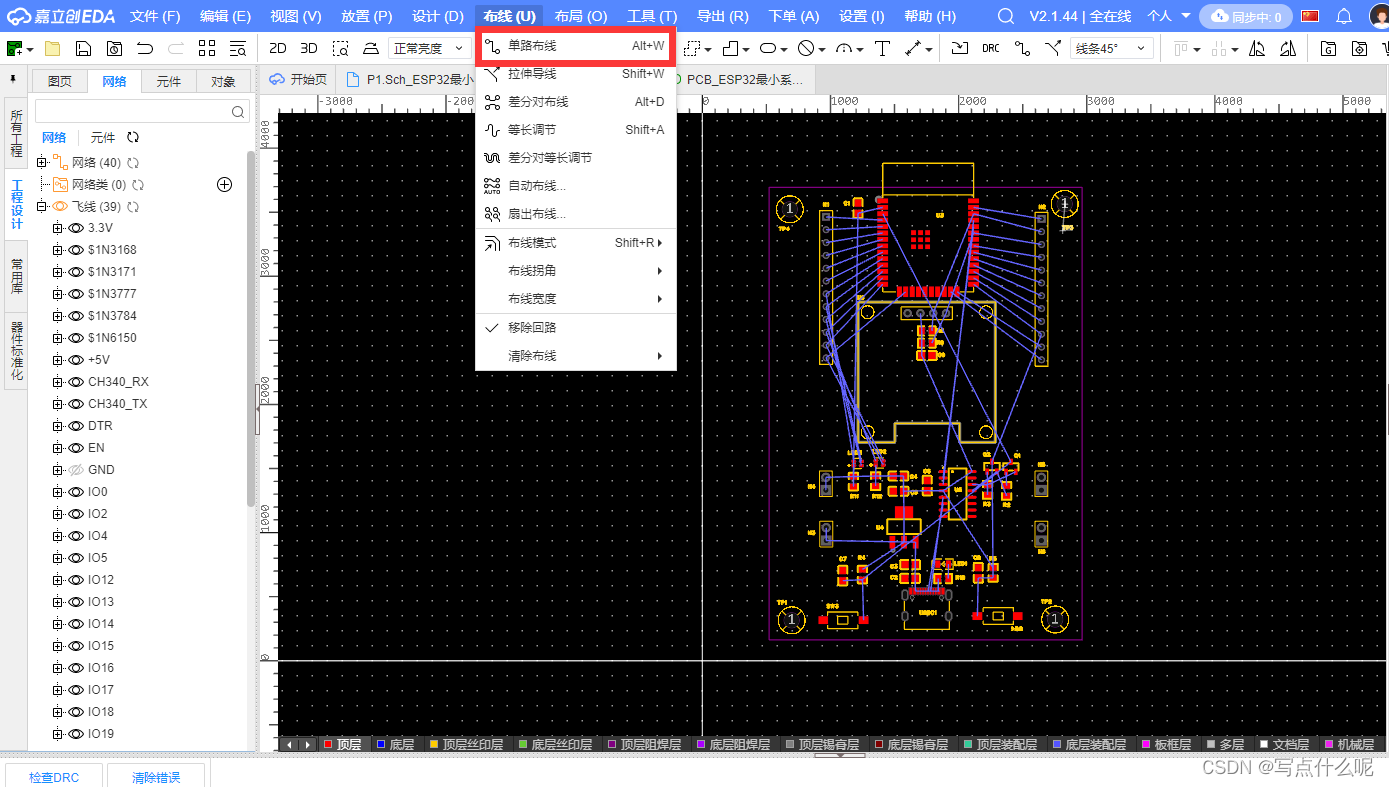This screenshot has width=1389, height=787.
Task: Open the 清除布线 submenu
Action: [575, 356]
